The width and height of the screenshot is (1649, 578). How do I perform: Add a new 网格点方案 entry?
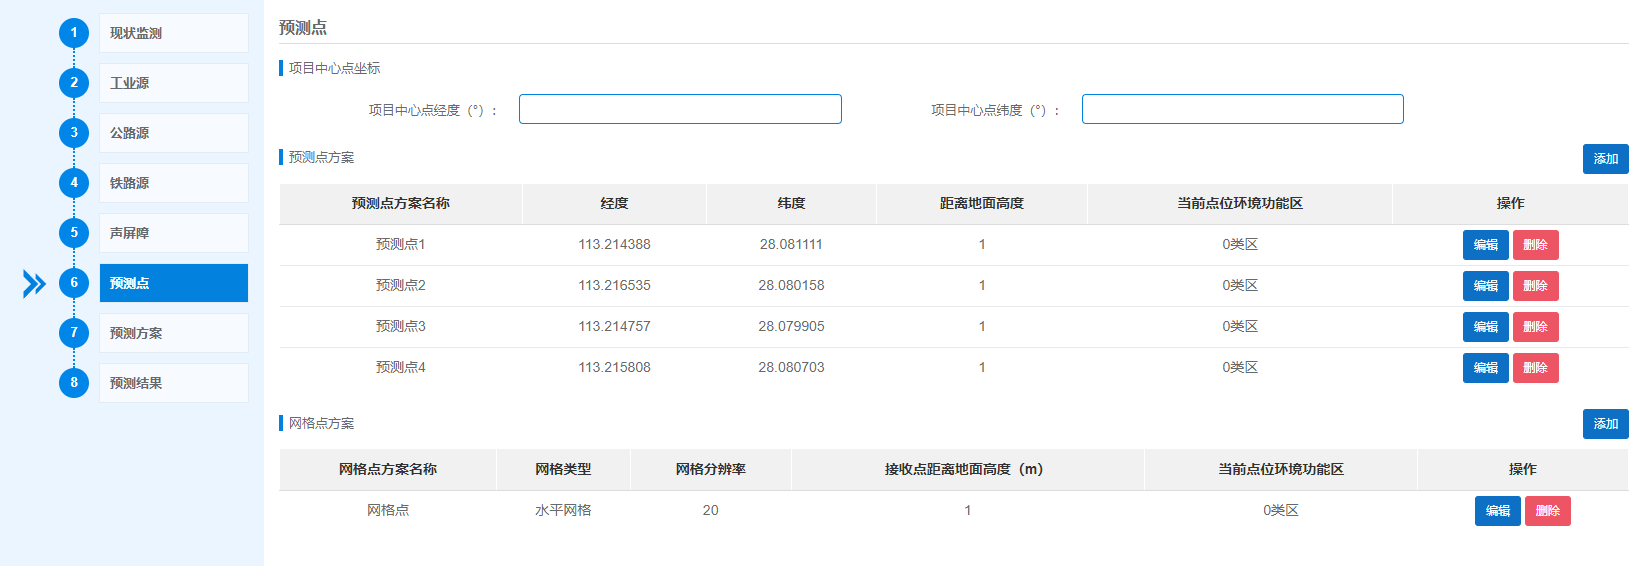[x=1605, y=424]
